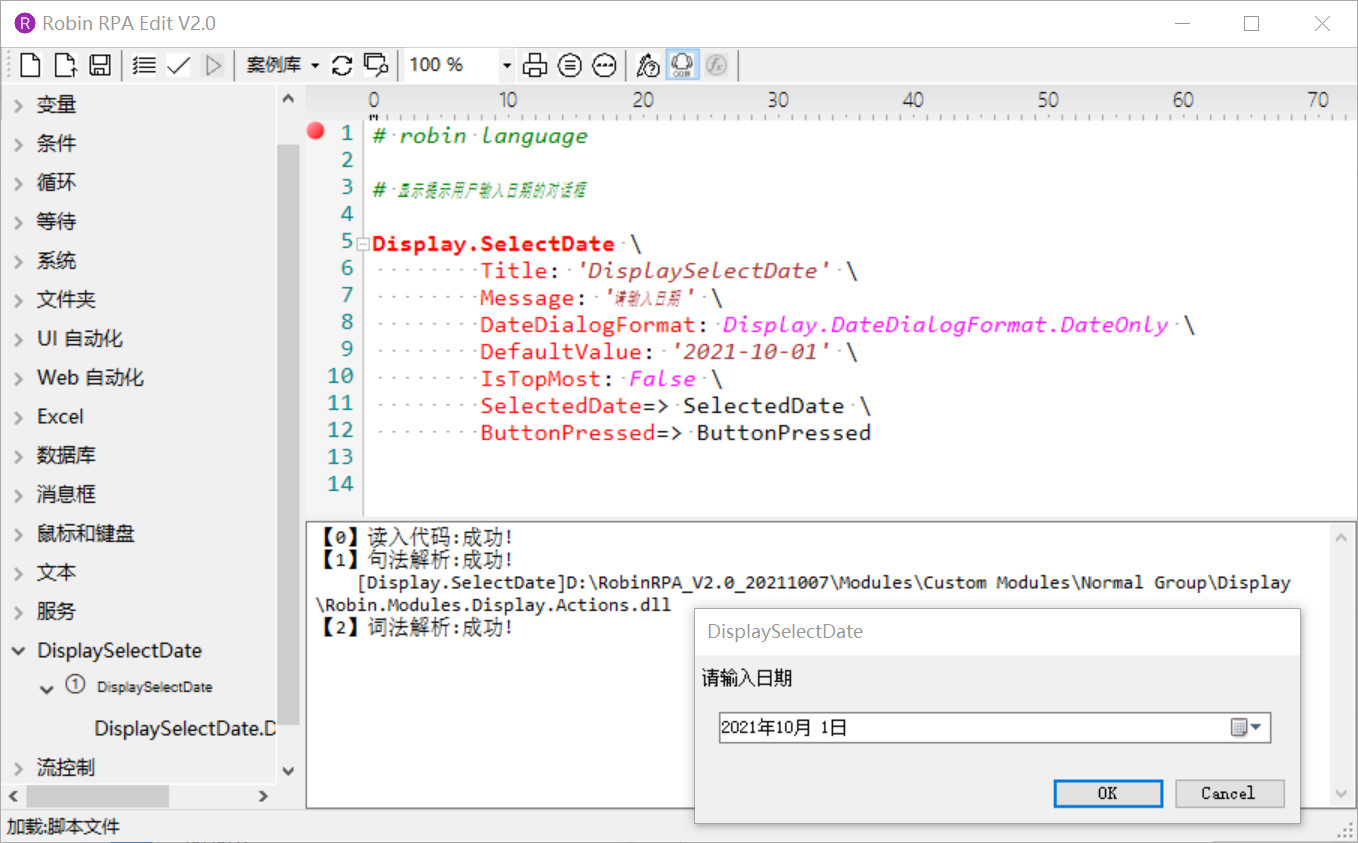Click the Robin RPA app logo icon
Image resolution: width=1358 pixels, height=843 pixels.
pos(26,23)
